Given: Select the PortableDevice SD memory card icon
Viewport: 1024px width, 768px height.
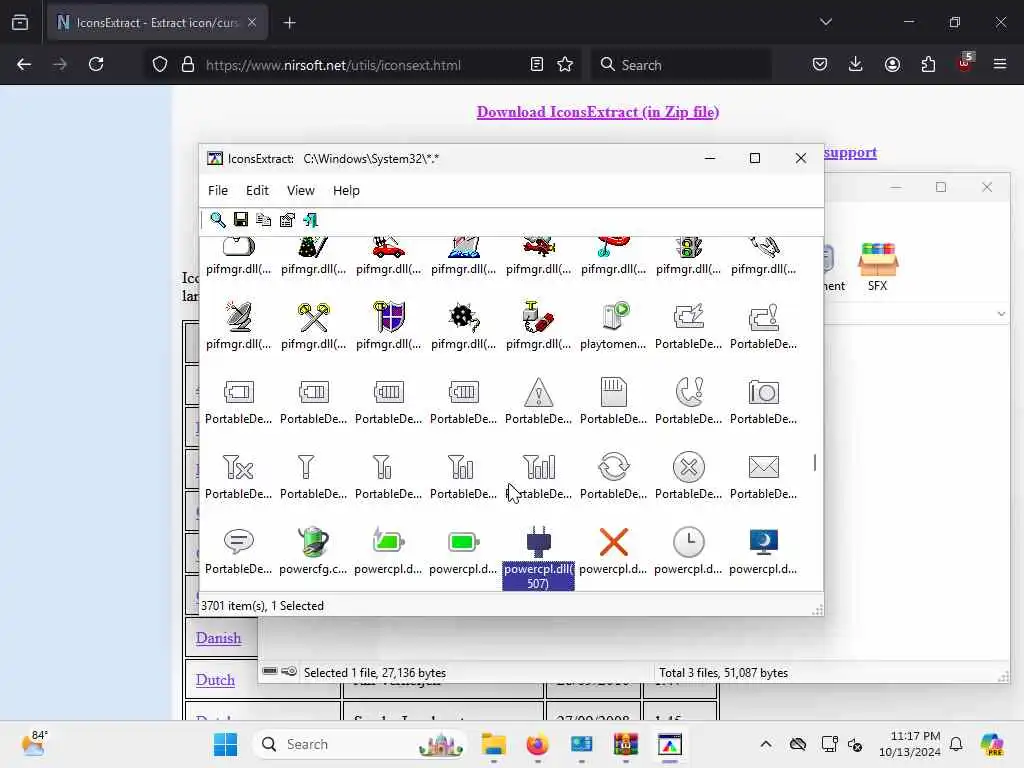Looking at the screenshot, I should click(614, 392).
